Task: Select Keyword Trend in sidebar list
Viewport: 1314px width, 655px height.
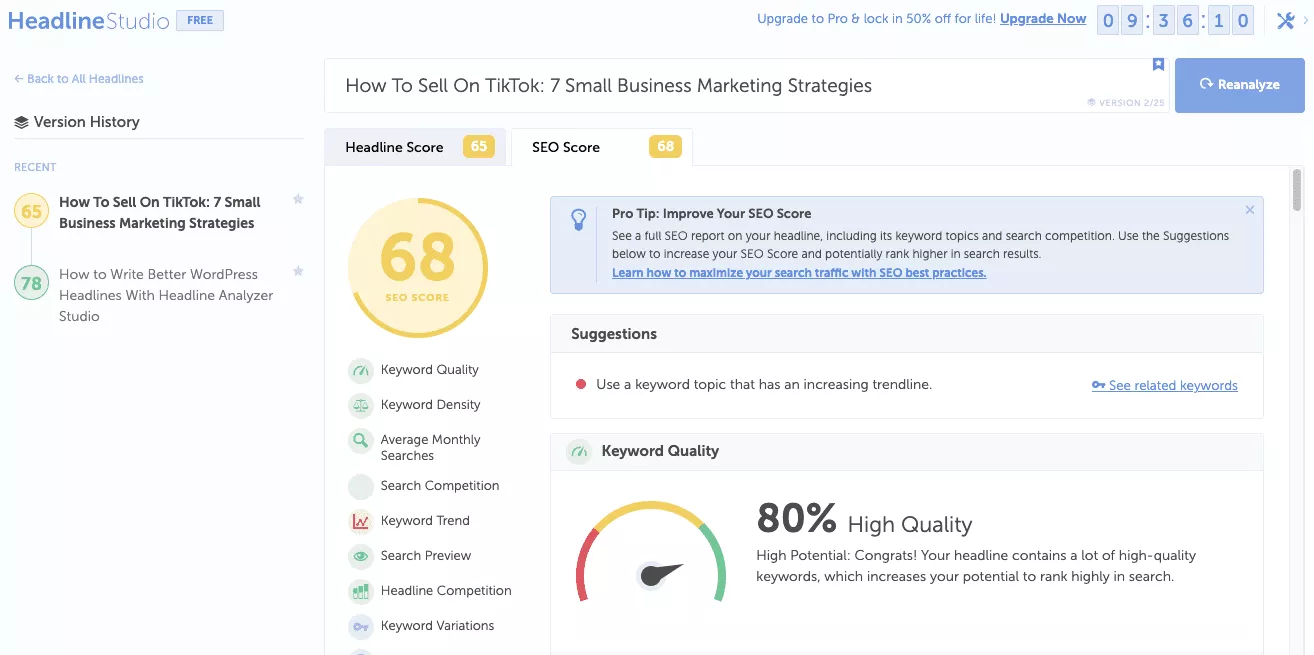Action: pyautogui.click(x=425, y=521)
